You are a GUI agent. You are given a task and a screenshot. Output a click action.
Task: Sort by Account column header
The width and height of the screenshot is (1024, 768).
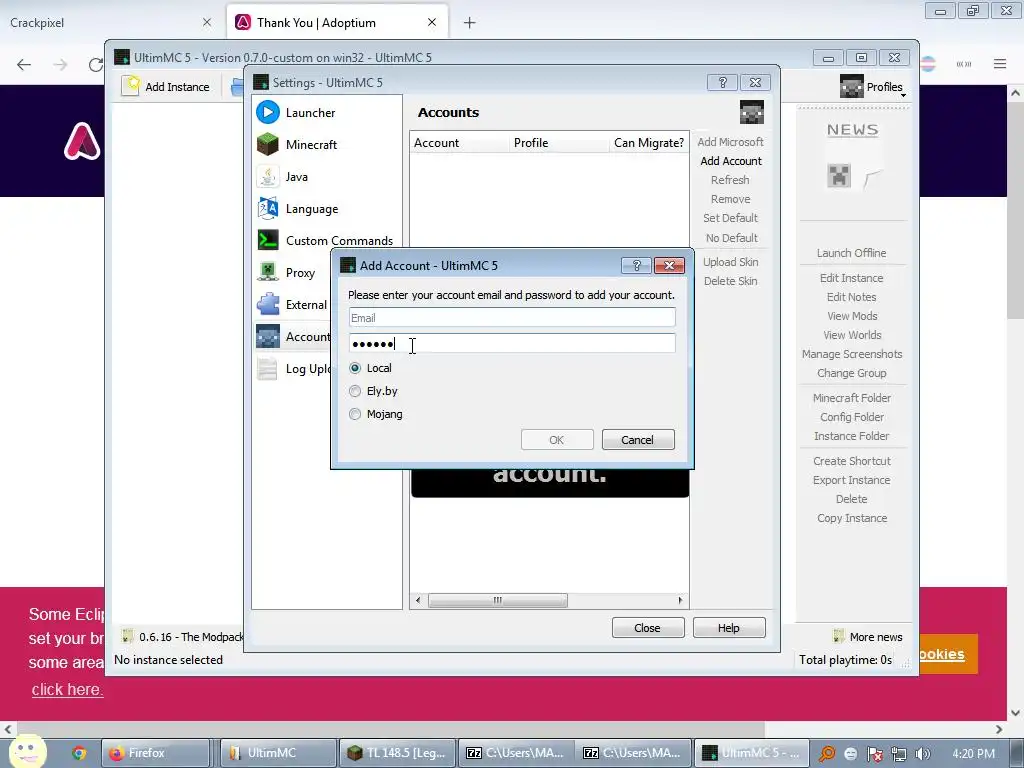[460, 142]
